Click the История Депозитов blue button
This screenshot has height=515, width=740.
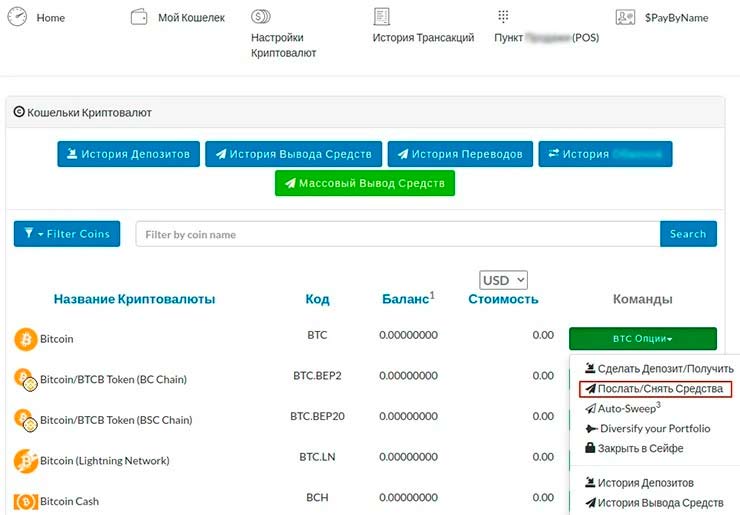point(129,154)
